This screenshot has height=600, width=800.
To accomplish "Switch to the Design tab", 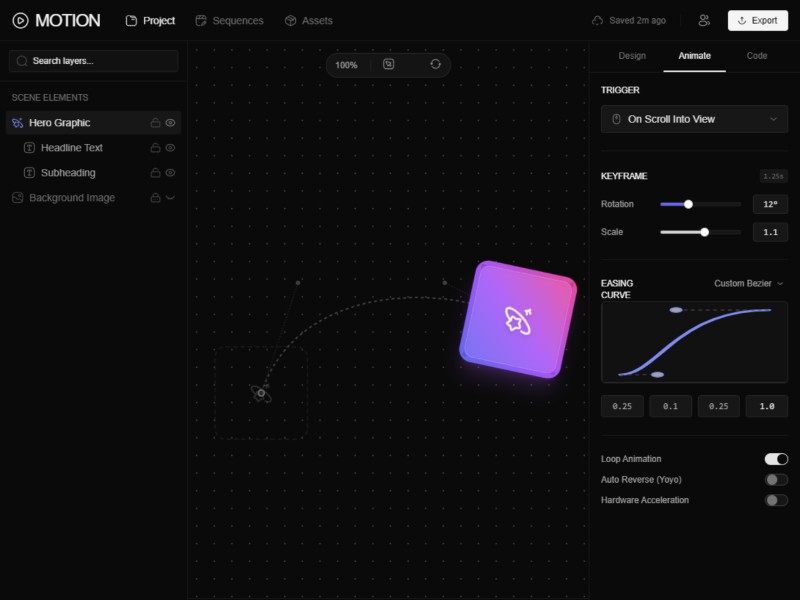I will click(632, 56).
